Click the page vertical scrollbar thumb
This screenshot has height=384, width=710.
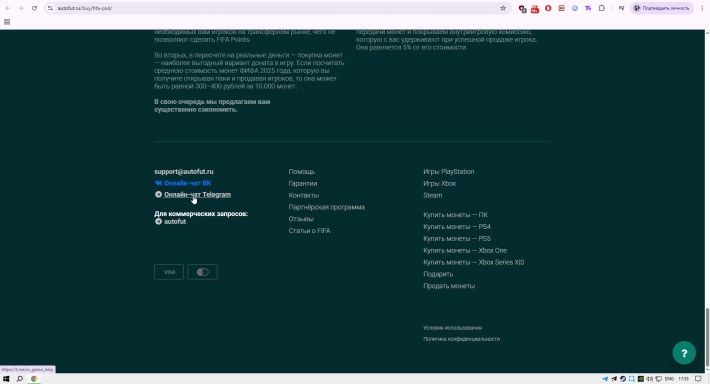click(x=707, y=336)
